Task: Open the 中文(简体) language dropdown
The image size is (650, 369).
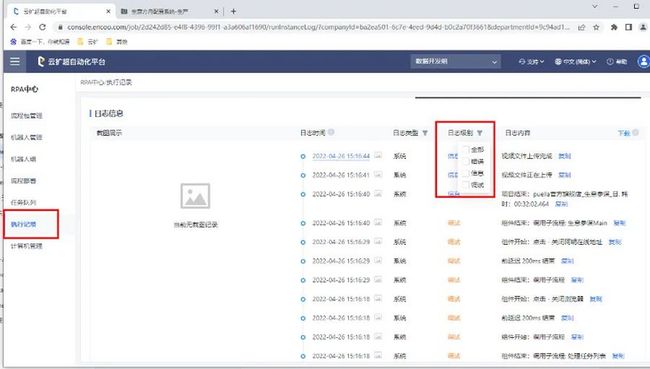Action: click(575, 61)
